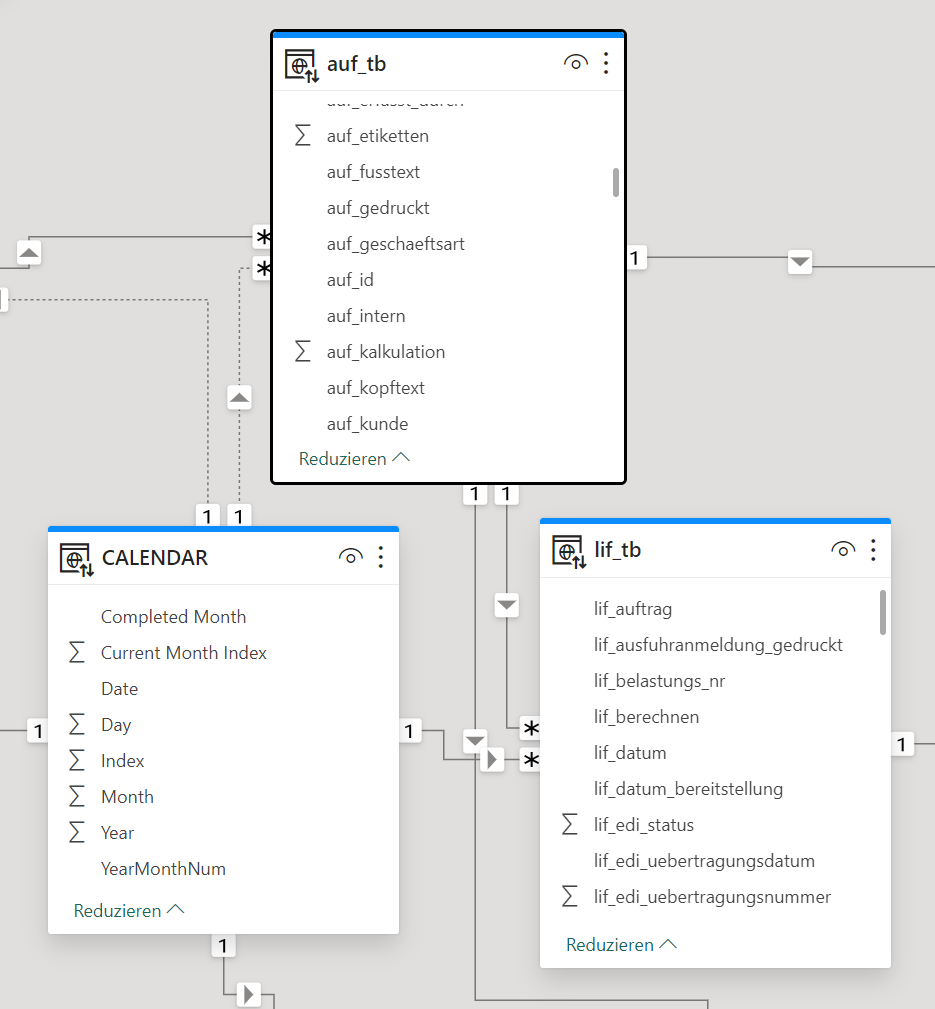
Task: Select the auf_fusstext field
Action: [x=373, y=172]
